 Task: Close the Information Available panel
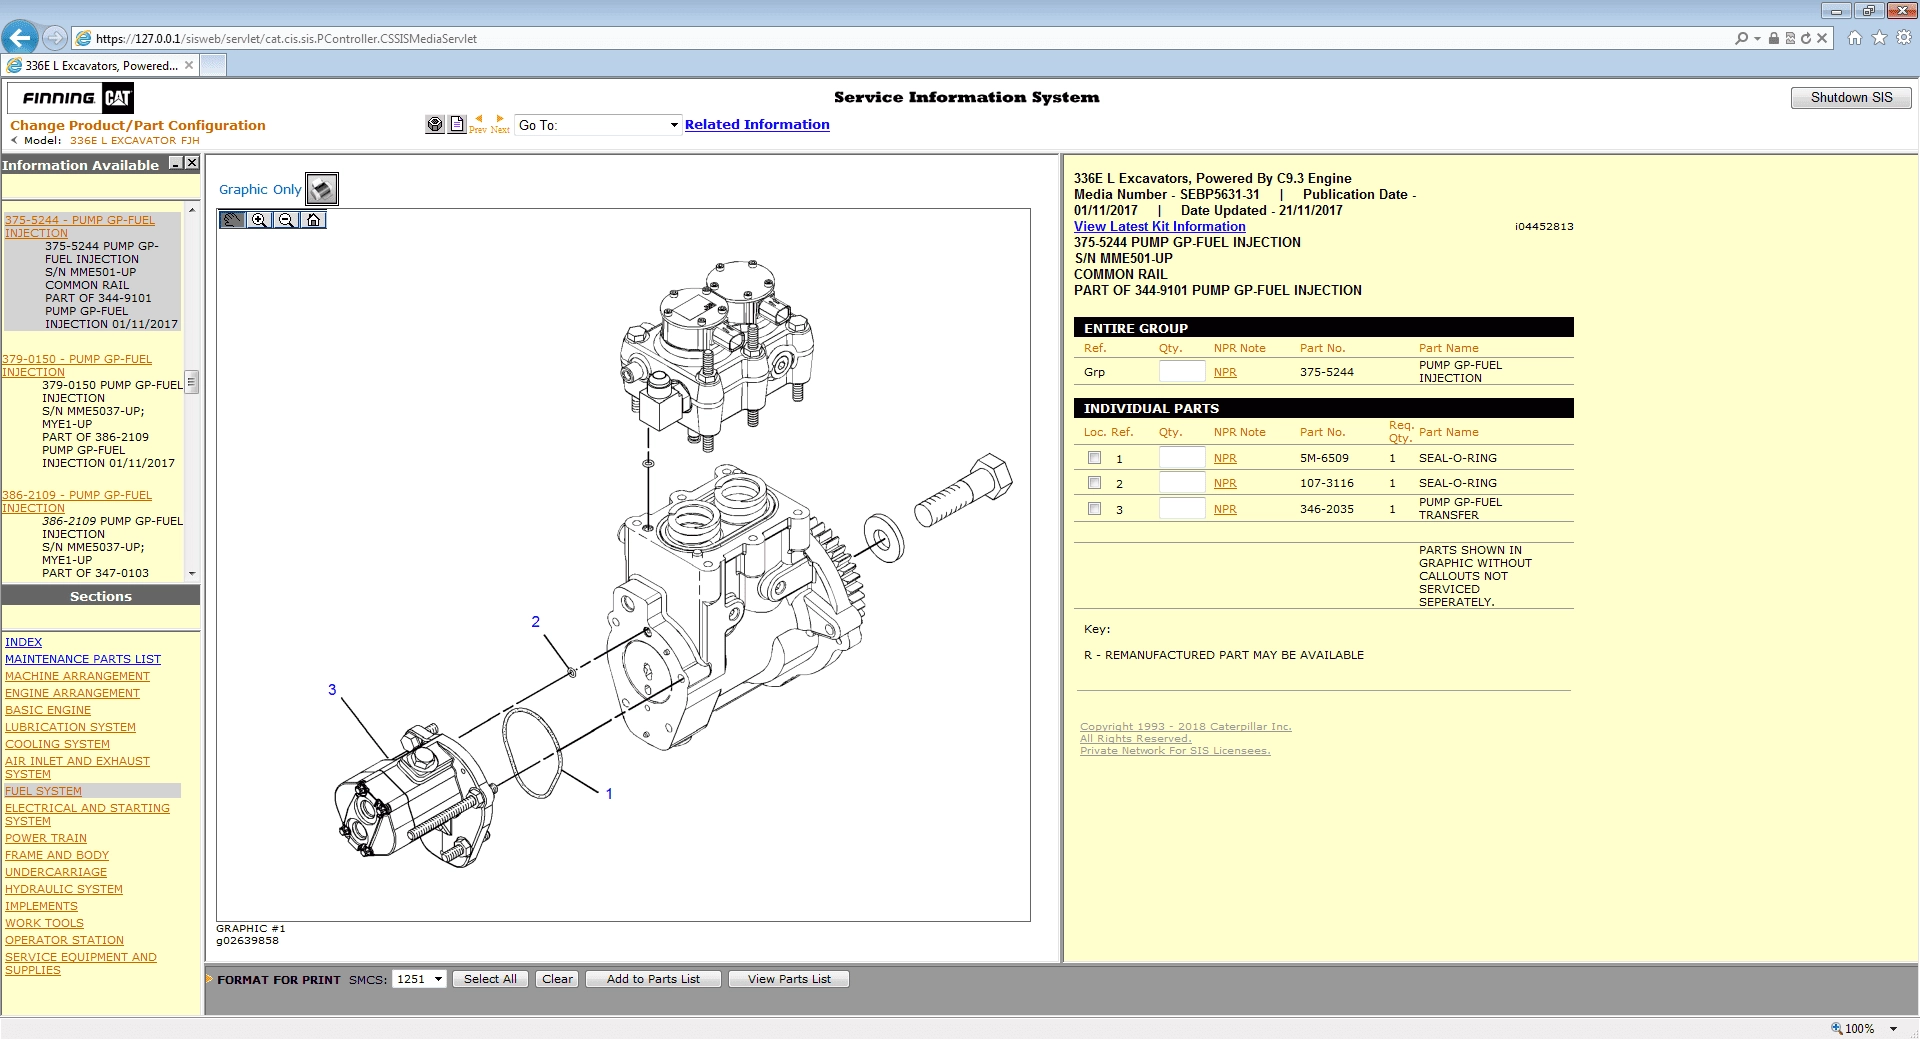click(x=192, y=163)
